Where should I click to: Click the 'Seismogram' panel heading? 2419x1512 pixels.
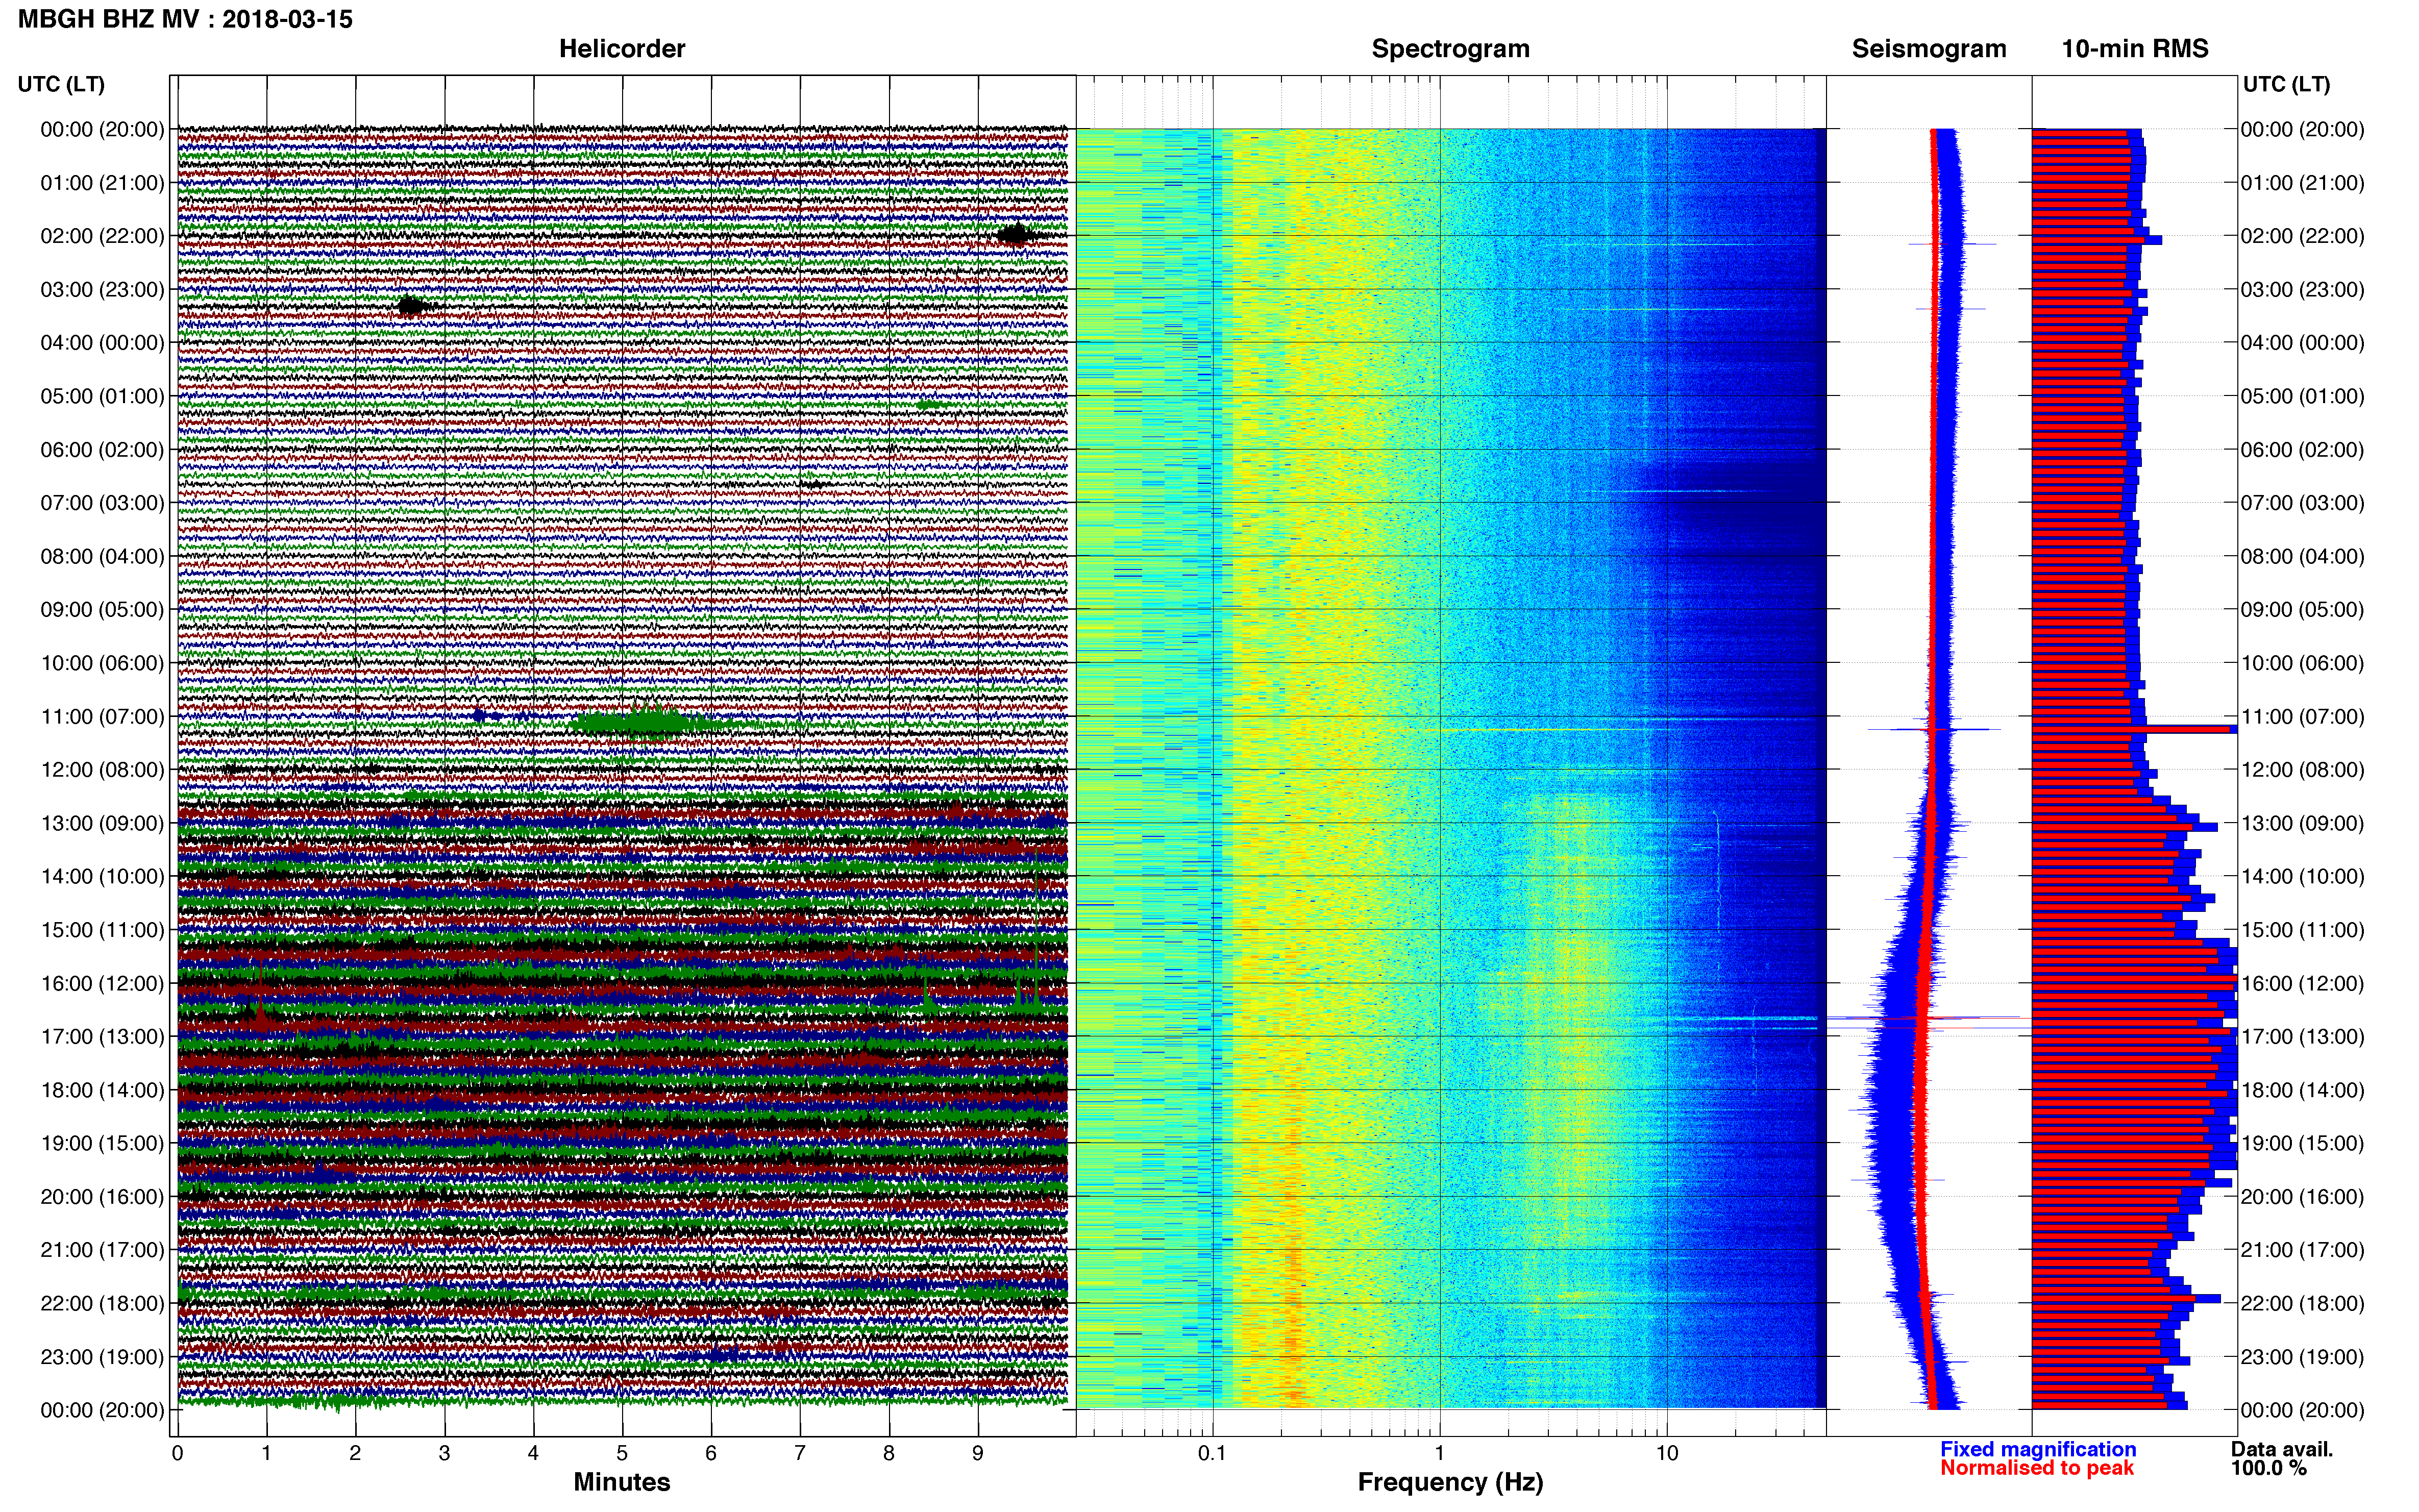click(1929, 49)
